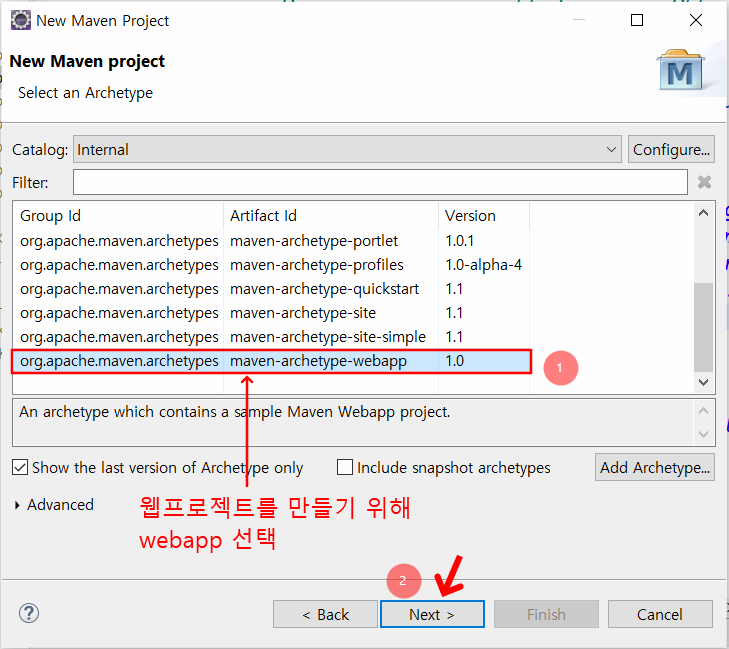Image resolution: width=729 pixels, height=649 pixels.
Task: Click archetype list scroll up arrow
Action: coord(703,213)
